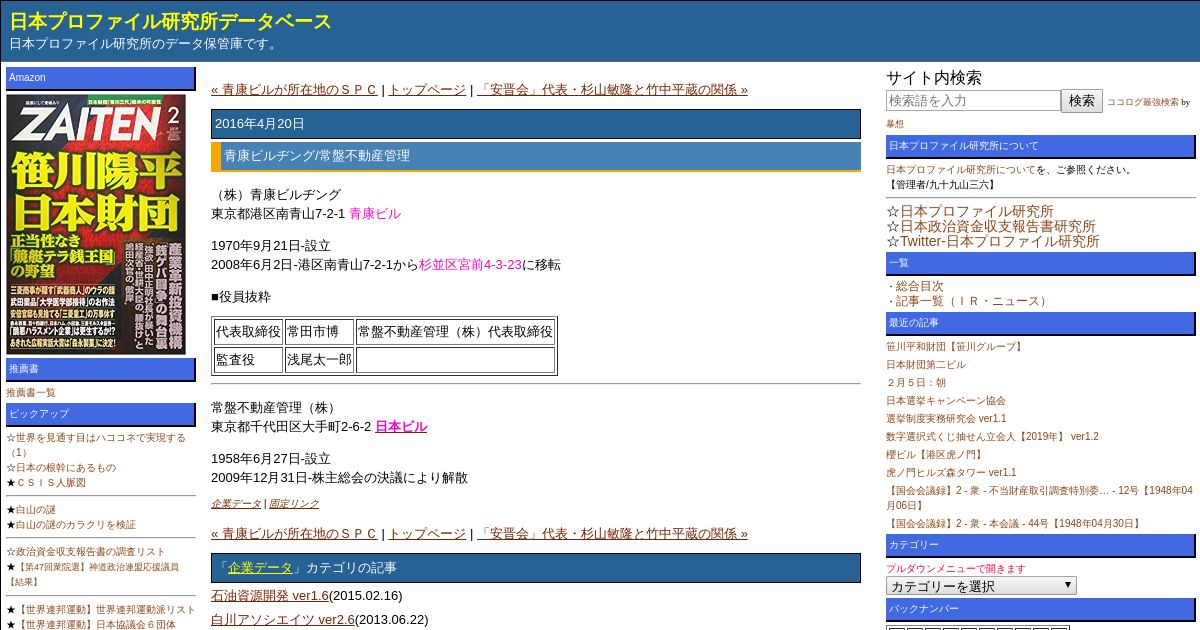Open 白川アソシエイツ ver2.6 article
The image size is (1200, 630).
point(283,619)
